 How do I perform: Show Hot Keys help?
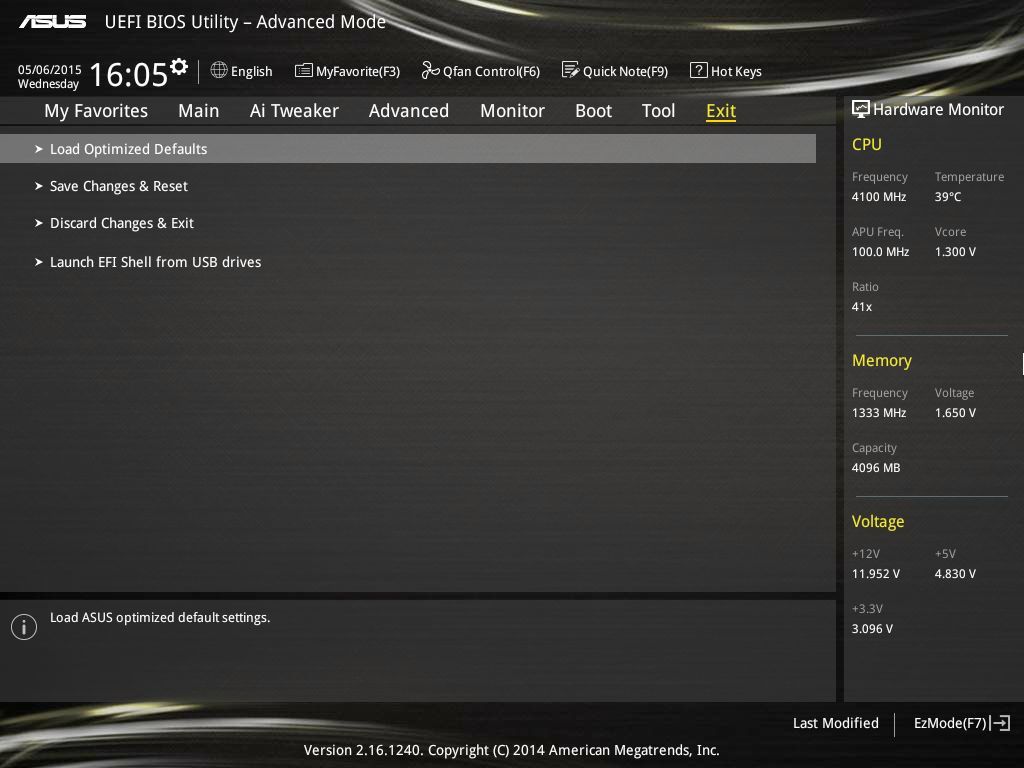736,71
